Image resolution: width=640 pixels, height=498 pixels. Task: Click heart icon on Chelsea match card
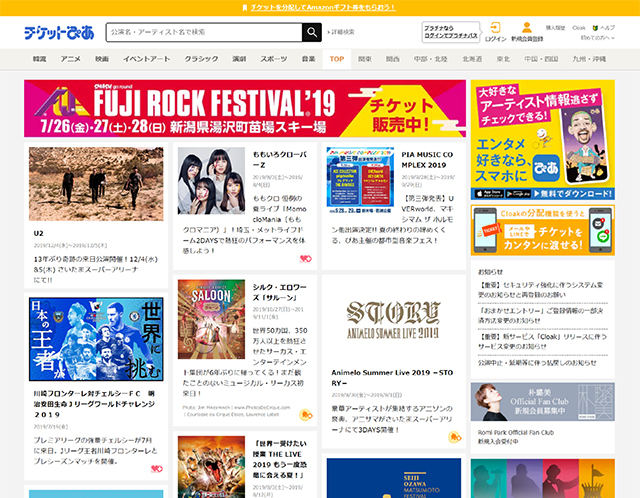coord(157,469)
